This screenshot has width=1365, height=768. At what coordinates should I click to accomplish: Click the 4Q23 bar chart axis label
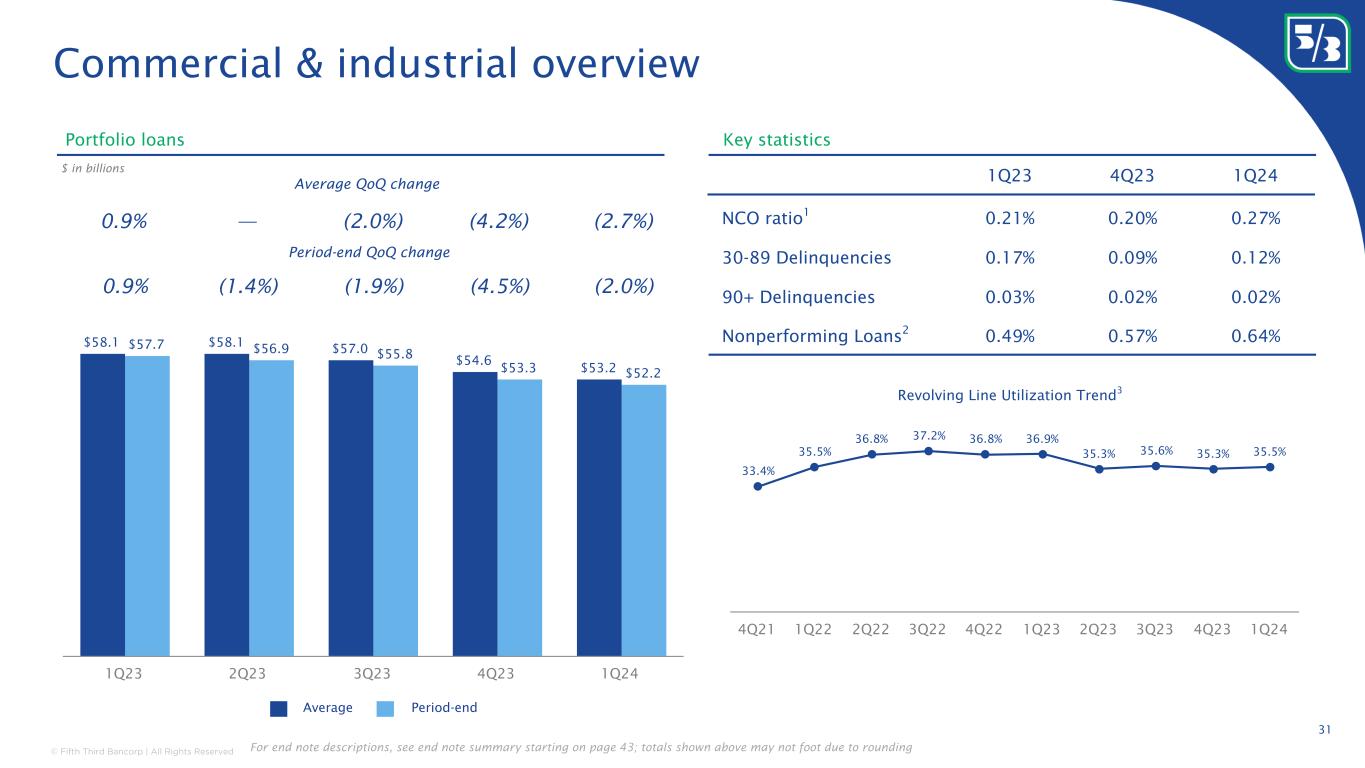(496, 673)
